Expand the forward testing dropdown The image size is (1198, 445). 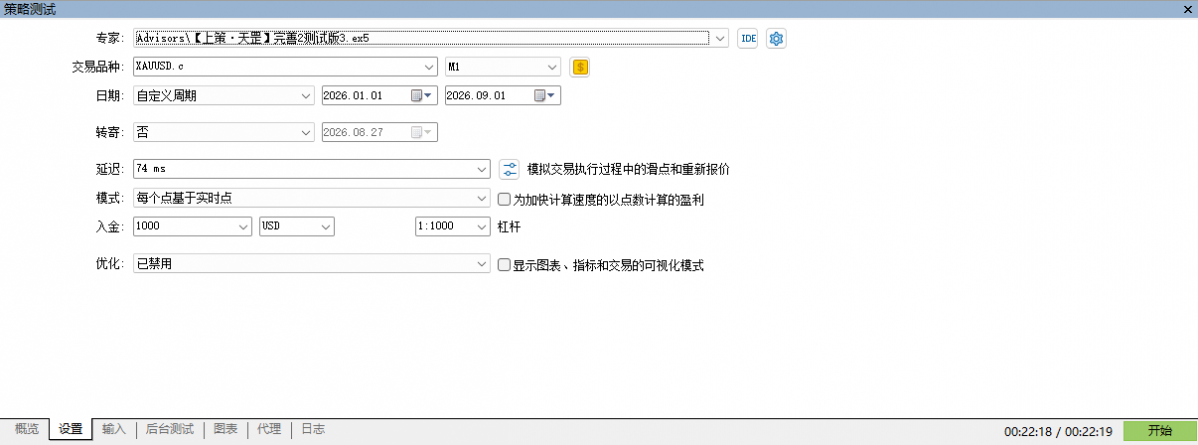pos(306,132)
